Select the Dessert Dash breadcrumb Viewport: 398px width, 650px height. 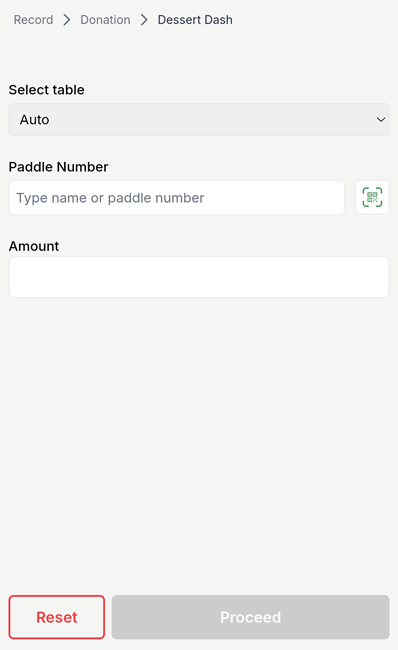click(x=195, y=20)
